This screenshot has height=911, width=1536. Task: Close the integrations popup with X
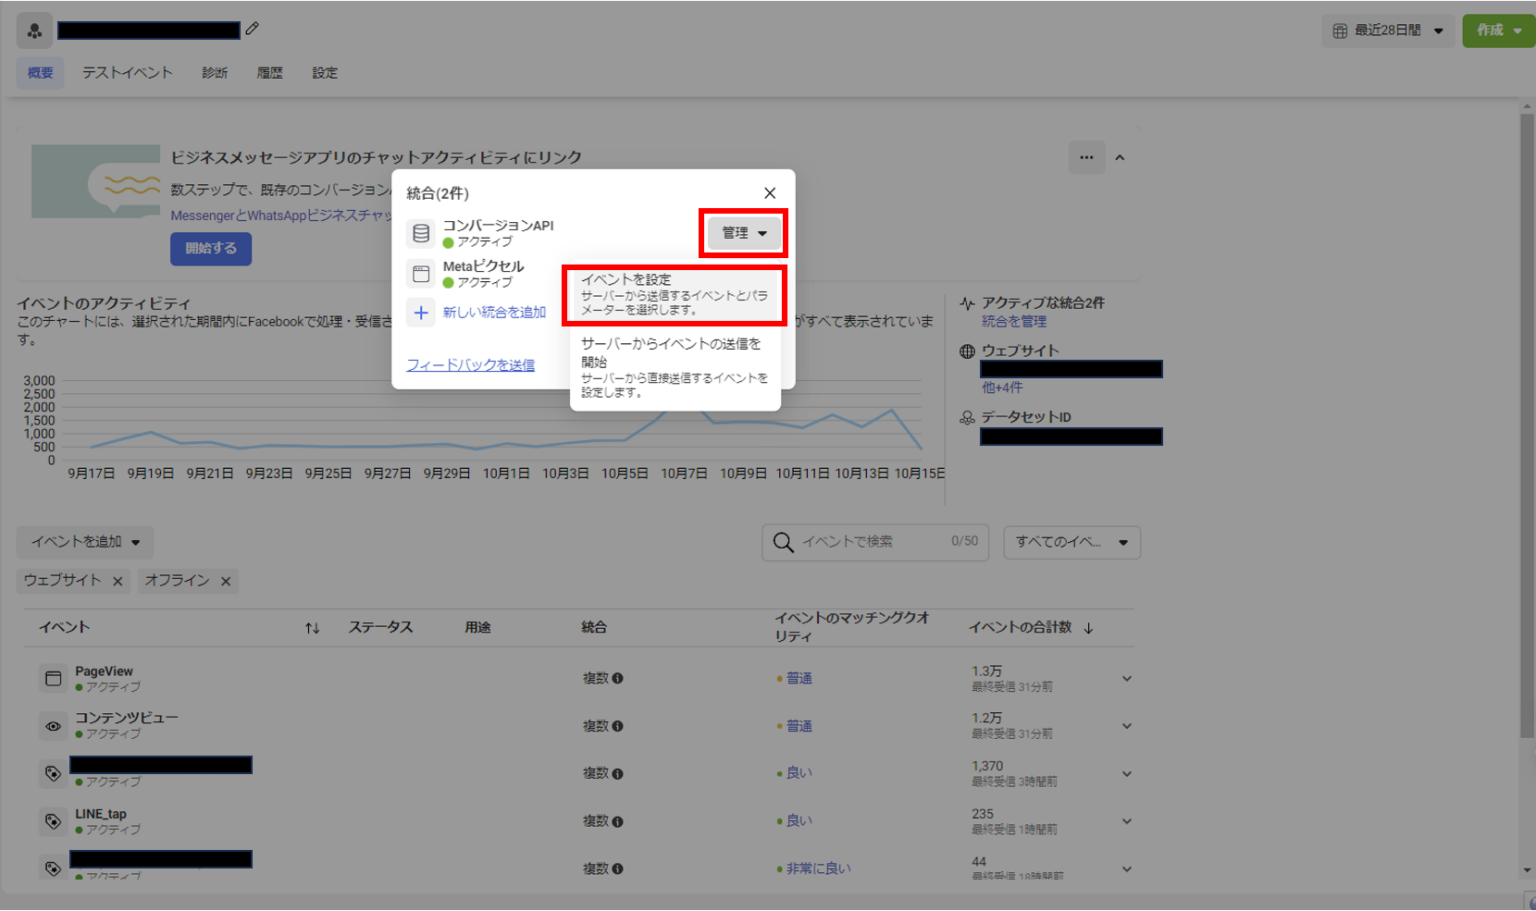click(769, 193)
